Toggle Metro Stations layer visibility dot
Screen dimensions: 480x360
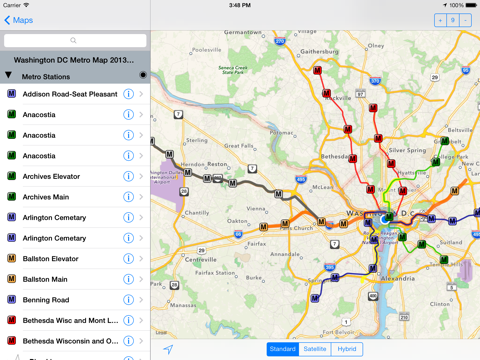tap(143, 75)
